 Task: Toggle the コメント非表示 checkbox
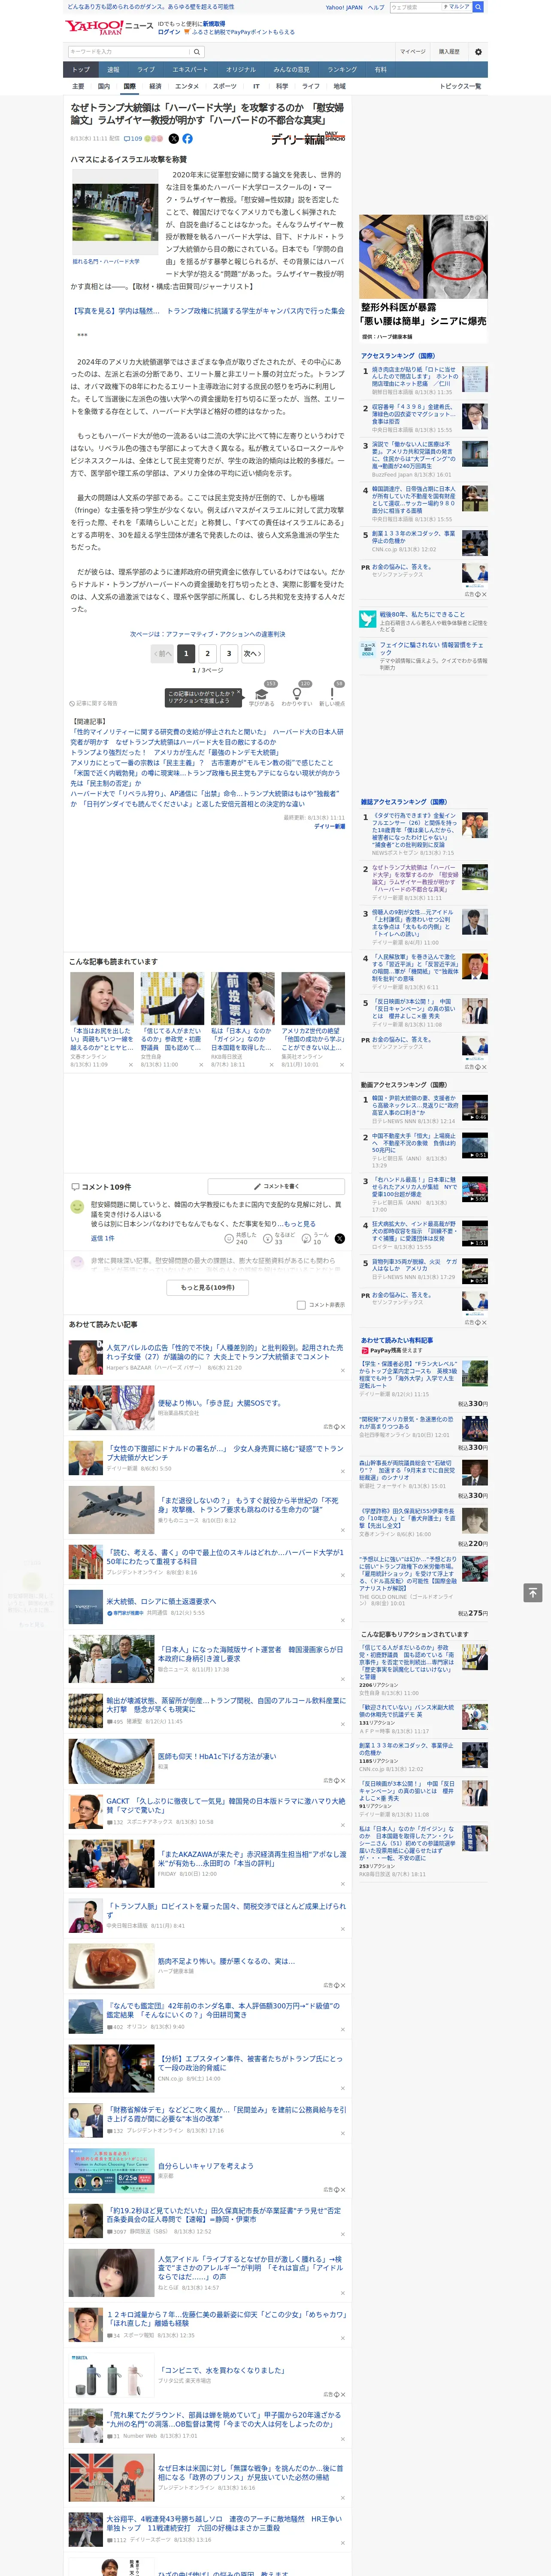pyautogui.click(x=301, y=1305)
